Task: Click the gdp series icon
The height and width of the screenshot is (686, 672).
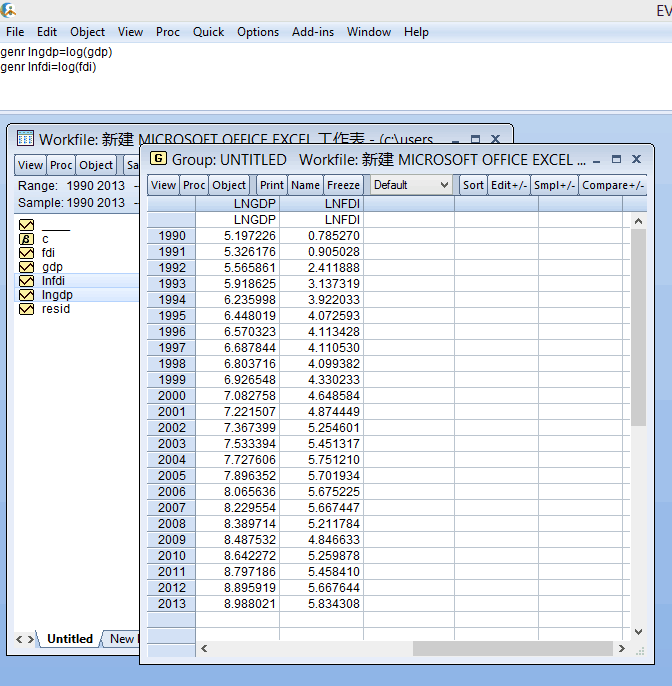Action: (27, 267)
